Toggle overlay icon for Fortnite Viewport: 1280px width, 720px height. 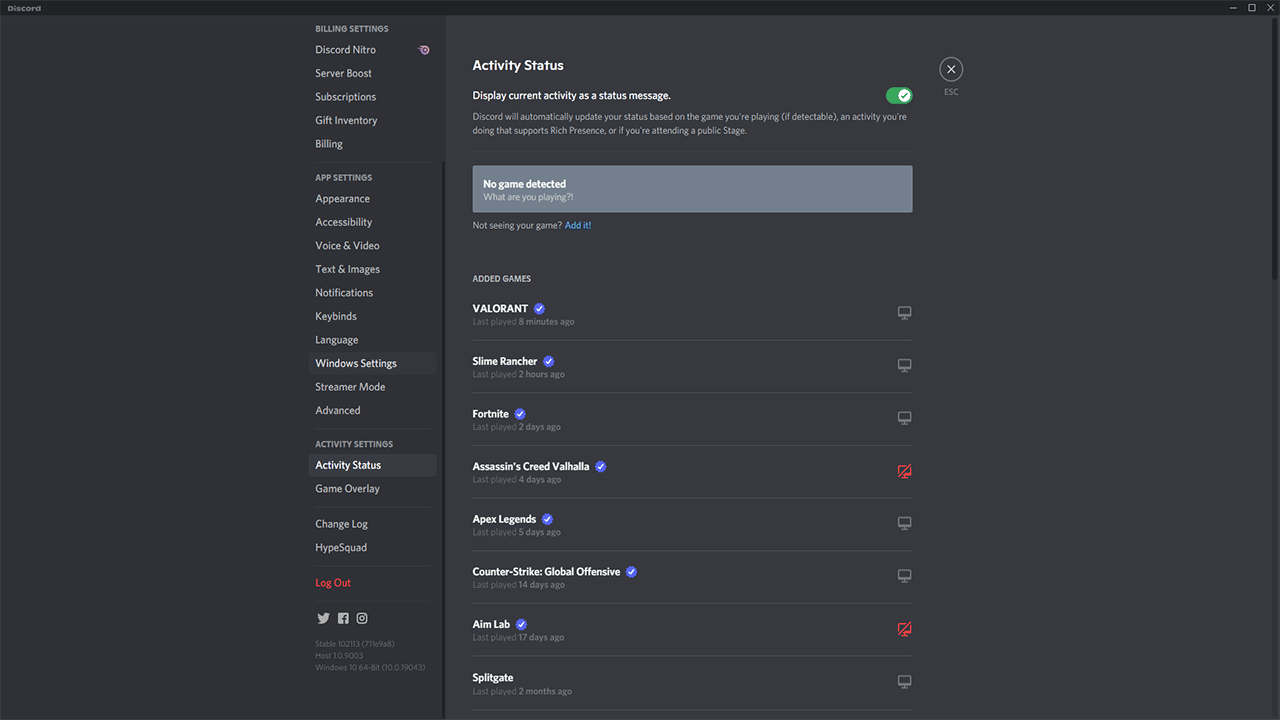(904, 418)
